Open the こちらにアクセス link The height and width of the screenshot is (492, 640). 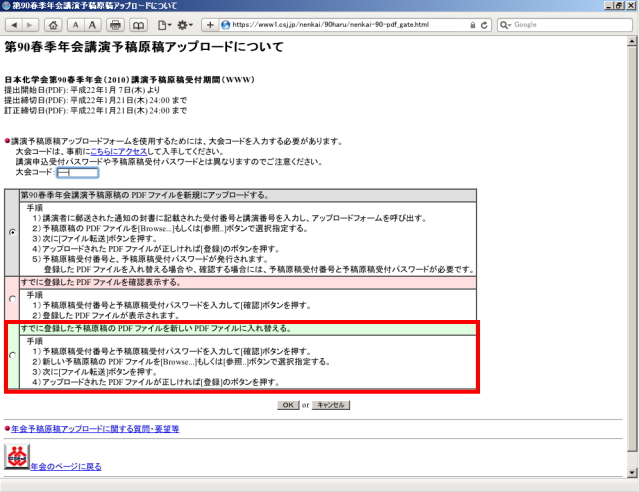(x=118, y=151)
